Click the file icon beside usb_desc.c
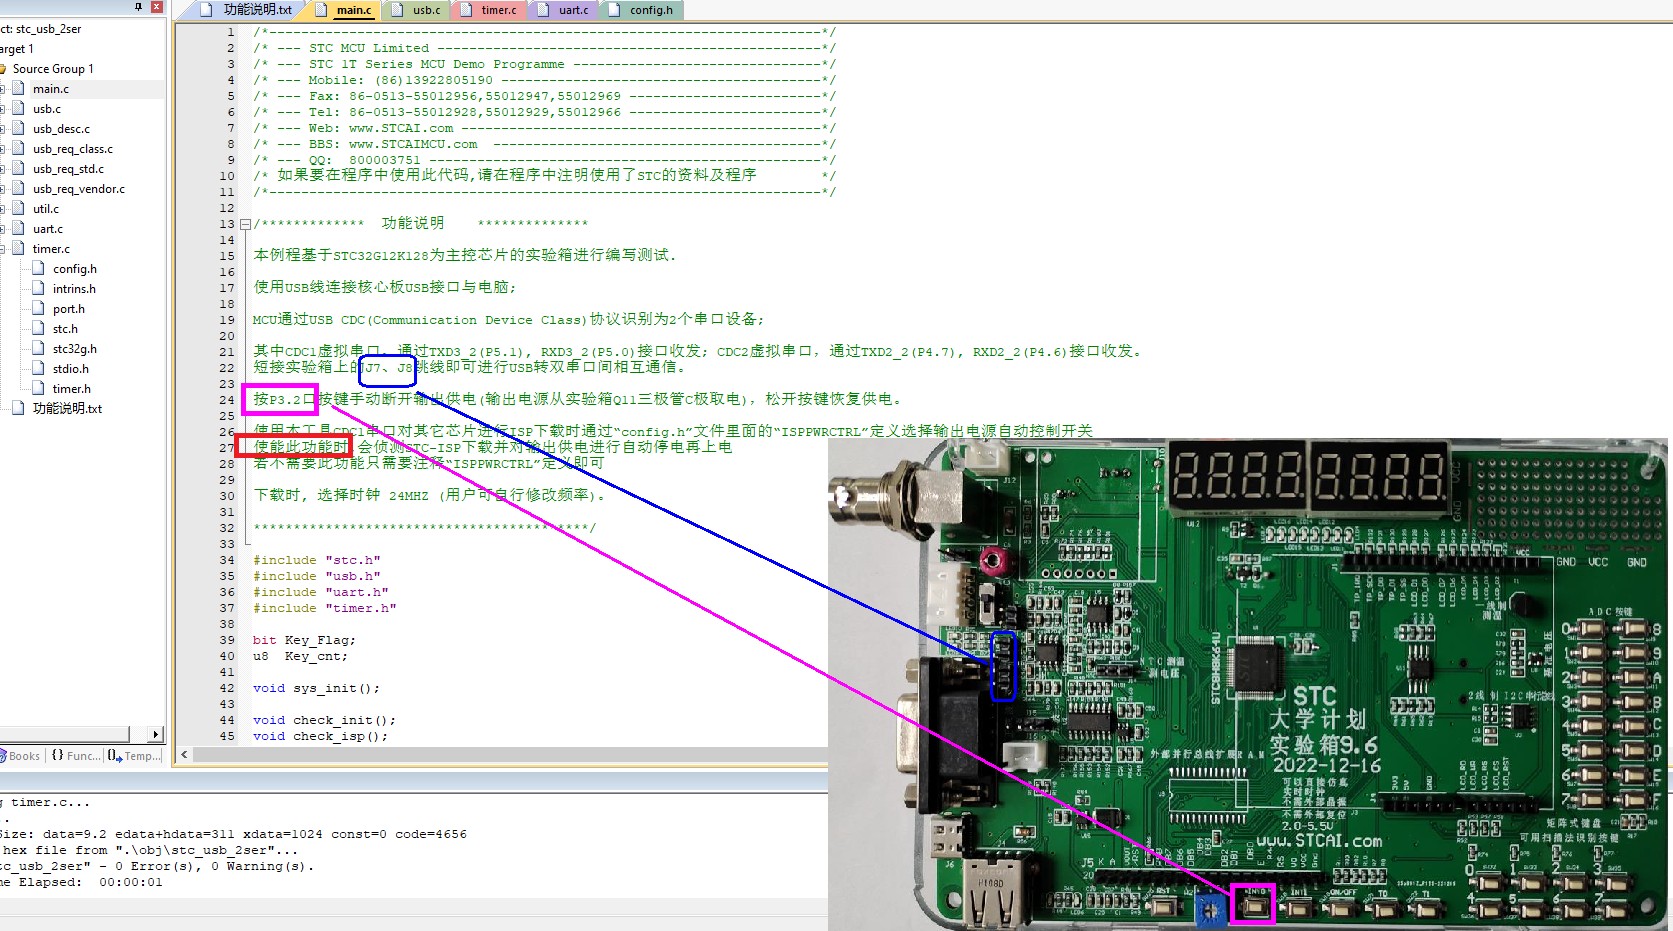This screenshot has width=1673, height=931. pos(18,129)
